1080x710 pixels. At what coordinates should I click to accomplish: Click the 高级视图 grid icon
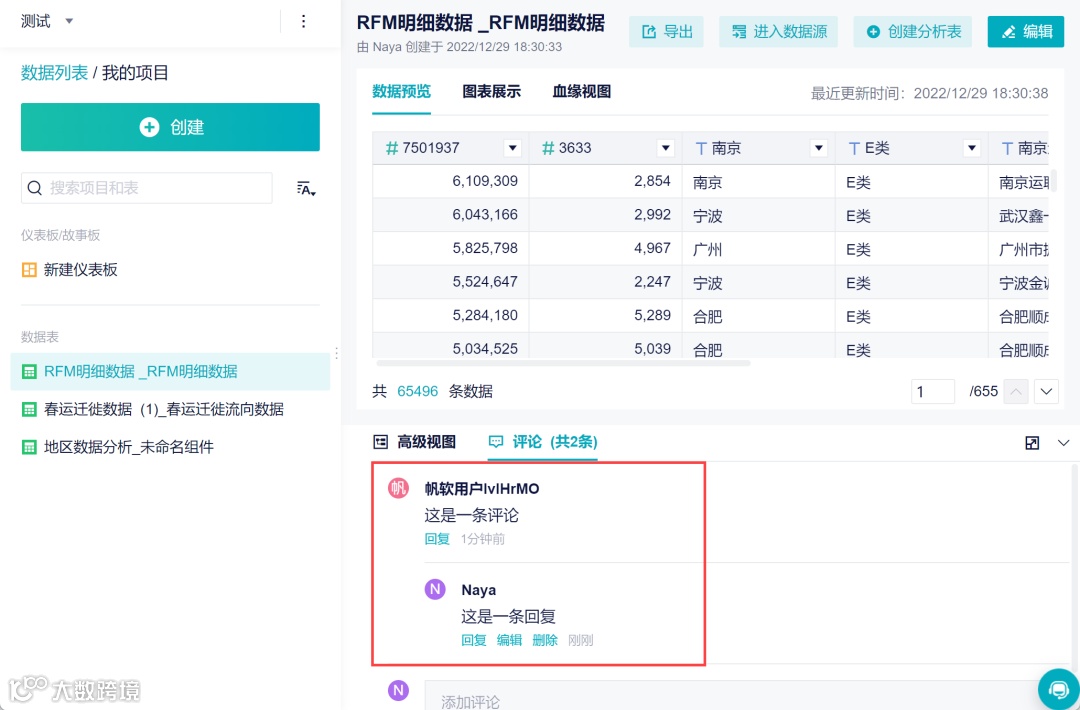tap(380, 441)
